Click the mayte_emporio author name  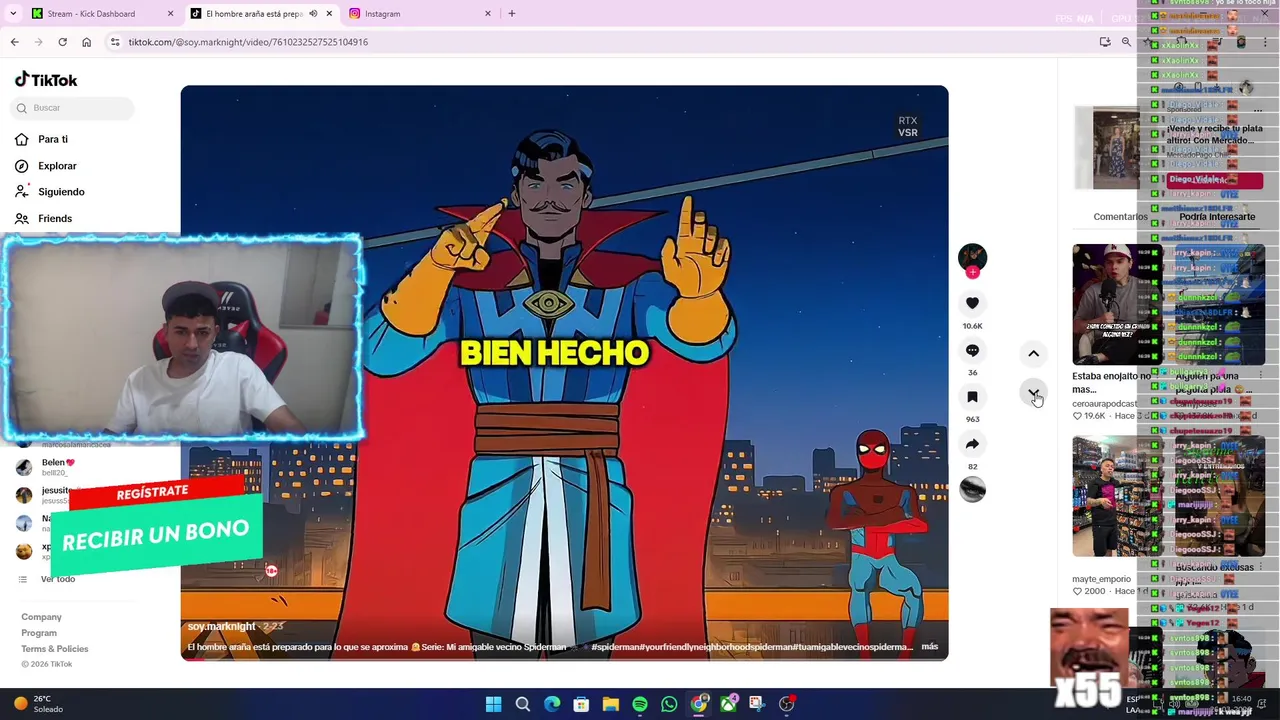coord(1101,579)
